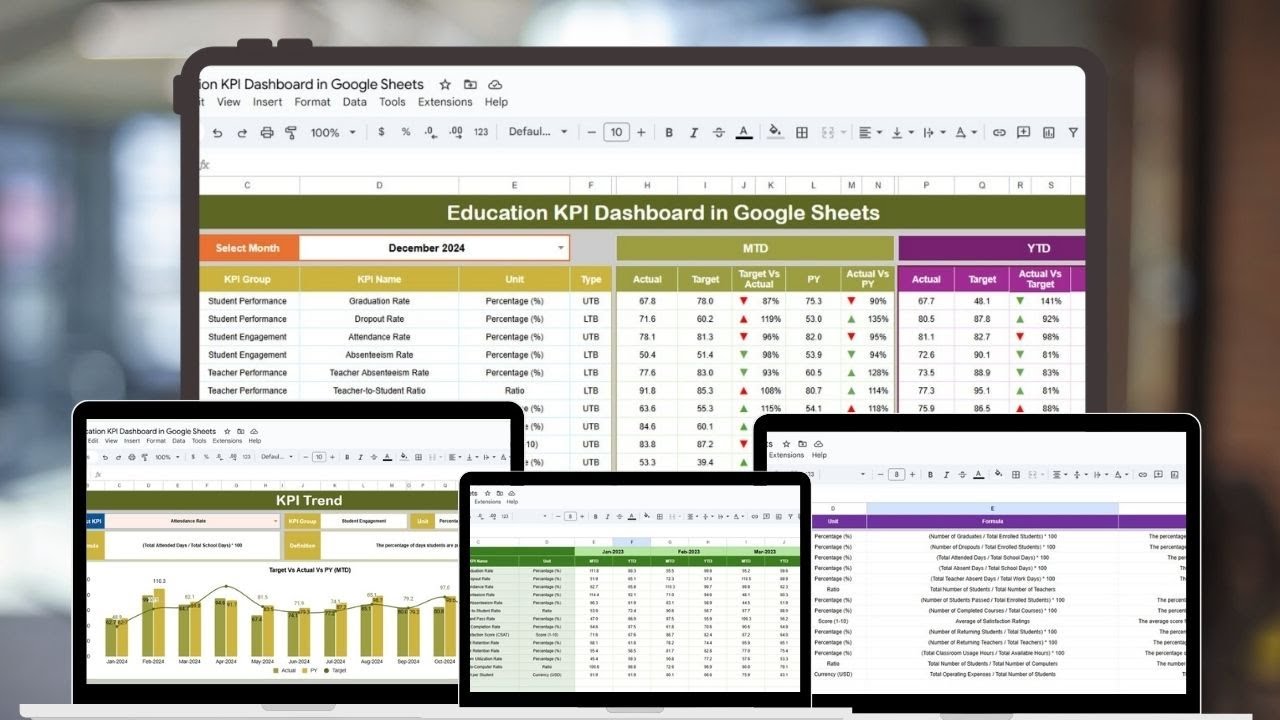Click the Move folder icon in KPI Trend window
The image size is (1280, 720).
[x=240, y=431]
